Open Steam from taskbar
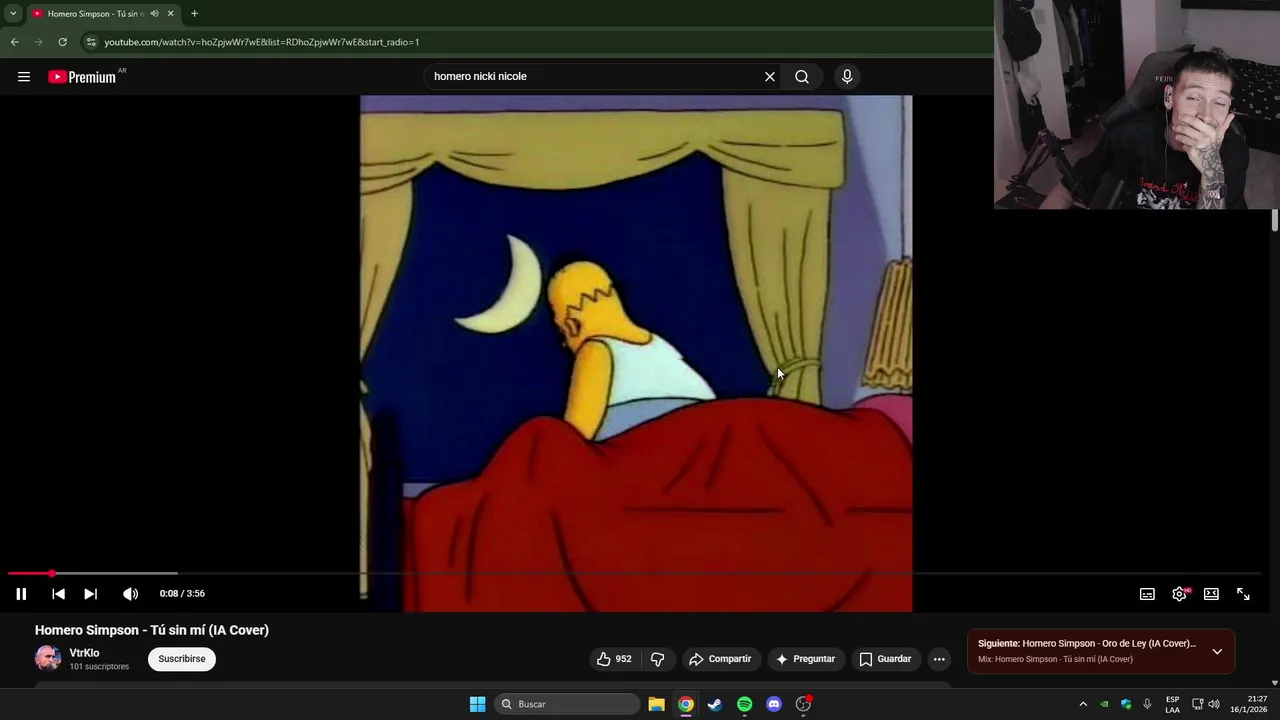Screen dimensions: 1280x720 coord(714,704)
